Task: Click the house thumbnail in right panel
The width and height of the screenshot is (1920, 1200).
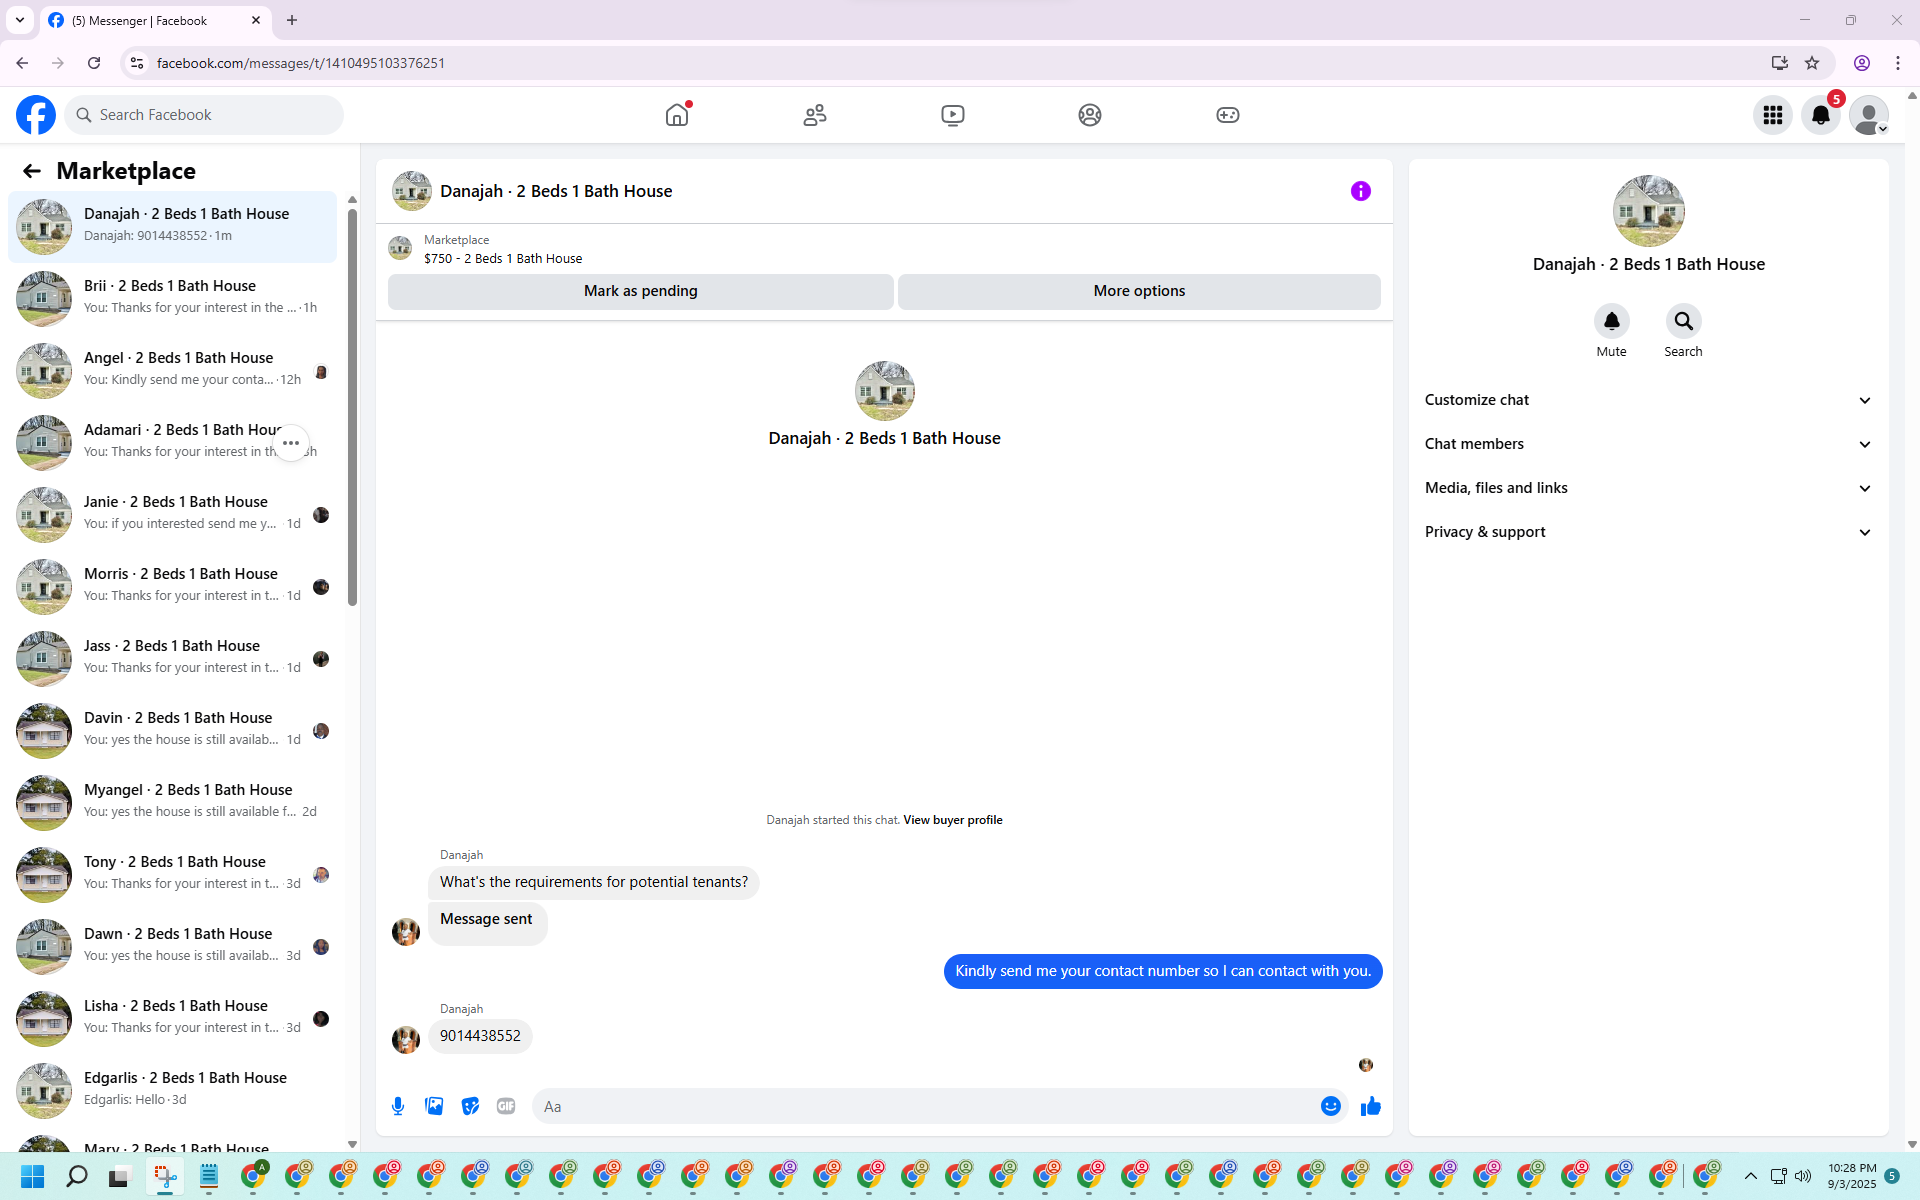Action: tap(1648, 211)
